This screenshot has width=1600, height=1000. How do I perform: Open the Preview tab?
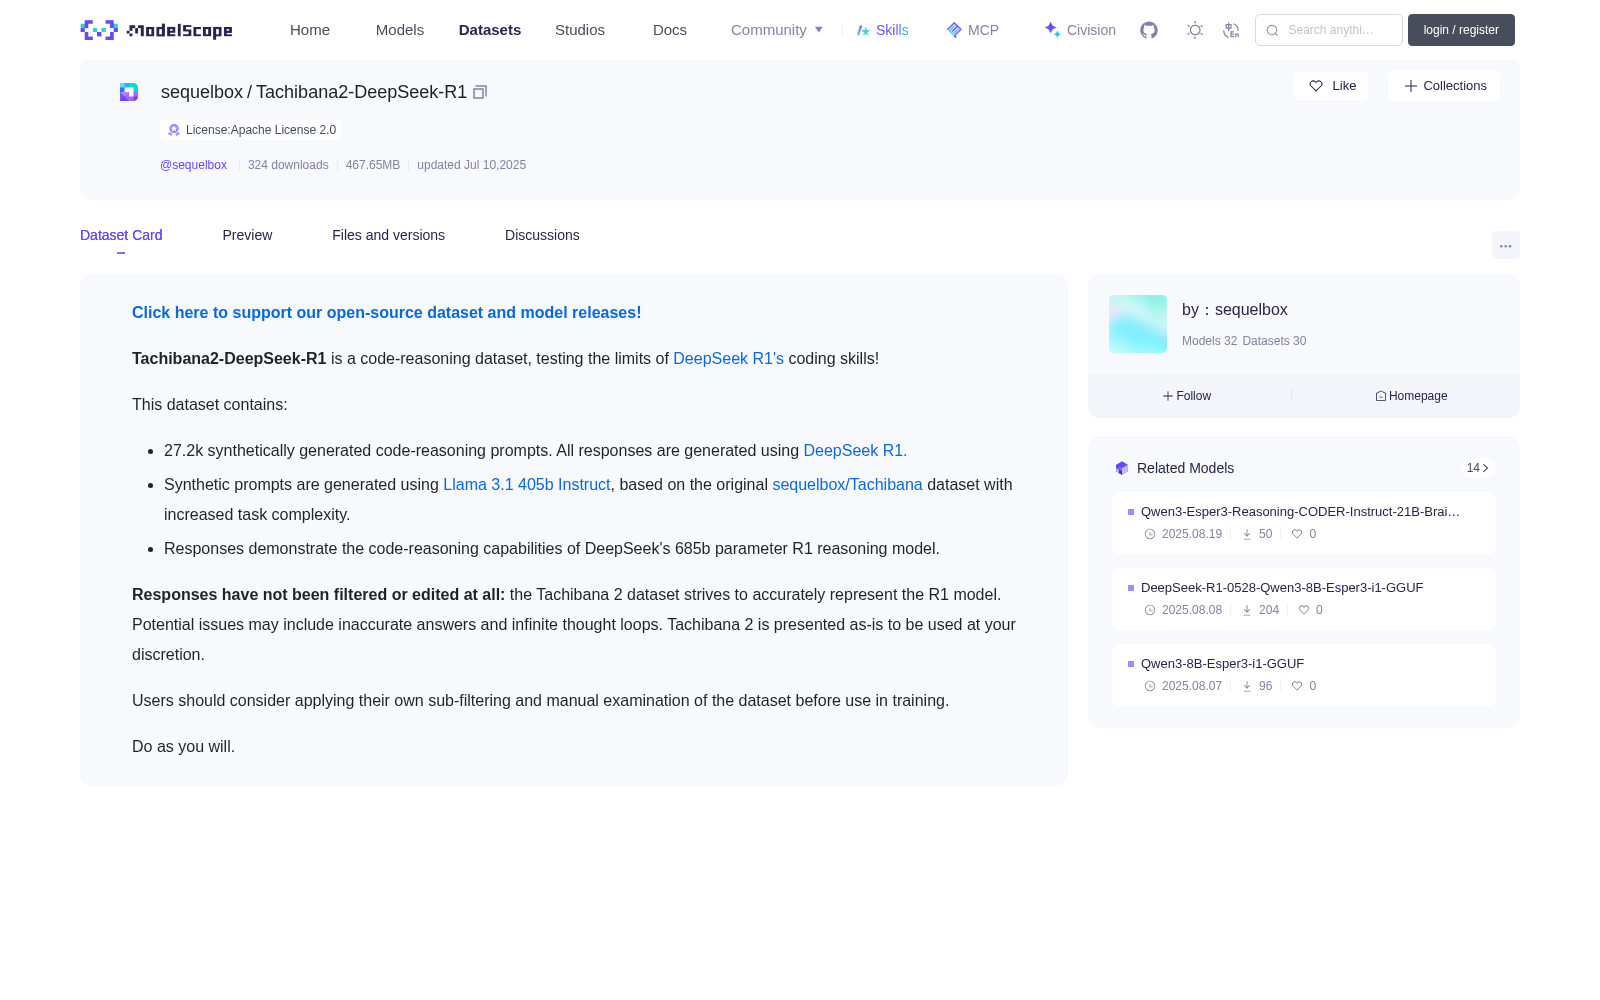247,235
